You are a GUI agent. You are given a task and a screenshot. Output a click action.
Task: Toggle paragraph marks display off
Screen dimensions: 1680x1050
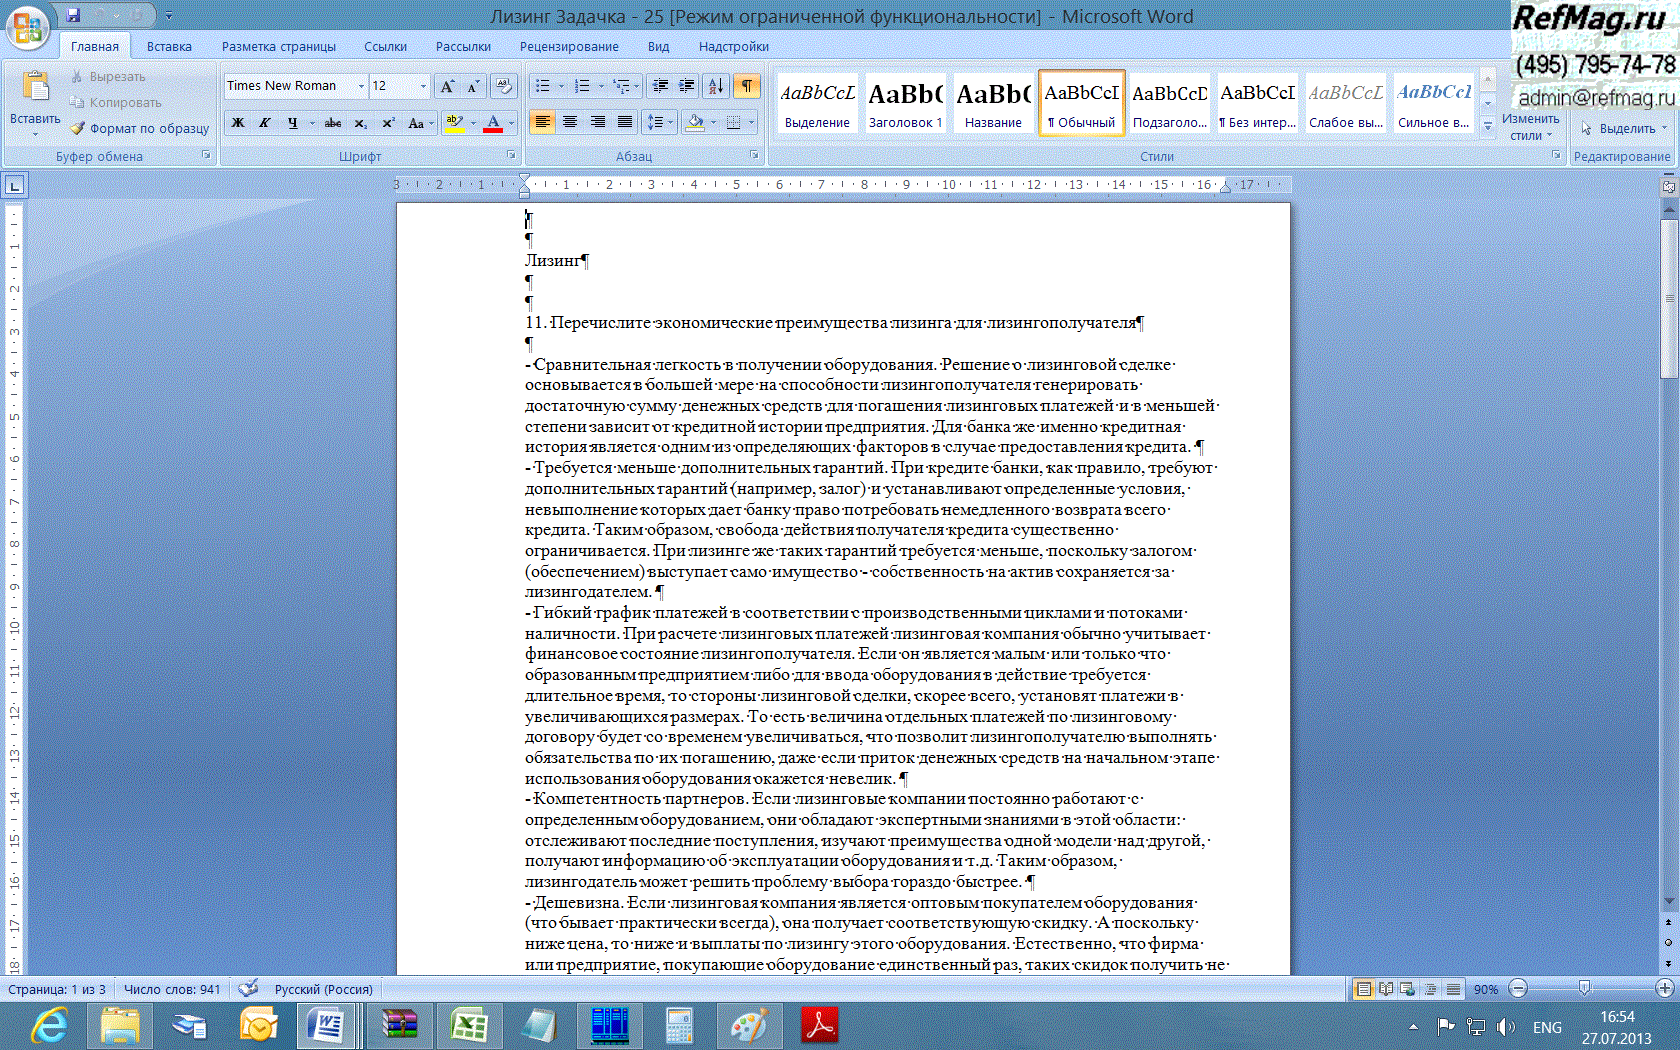click(x=747, y=86)
